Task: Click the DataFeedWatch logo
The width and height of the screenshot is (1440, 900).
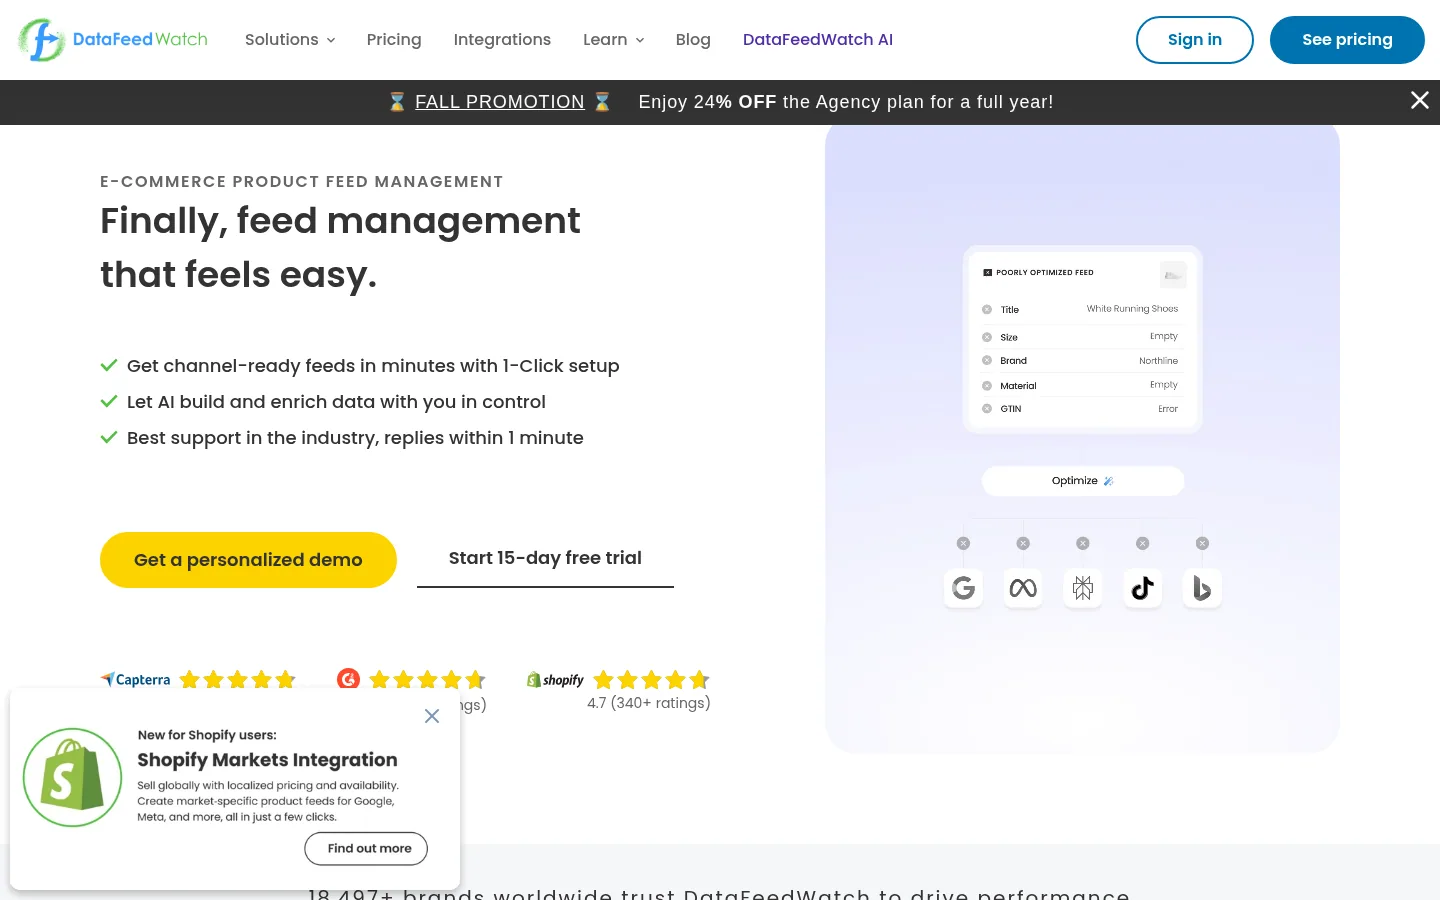Action: point(113,40)
